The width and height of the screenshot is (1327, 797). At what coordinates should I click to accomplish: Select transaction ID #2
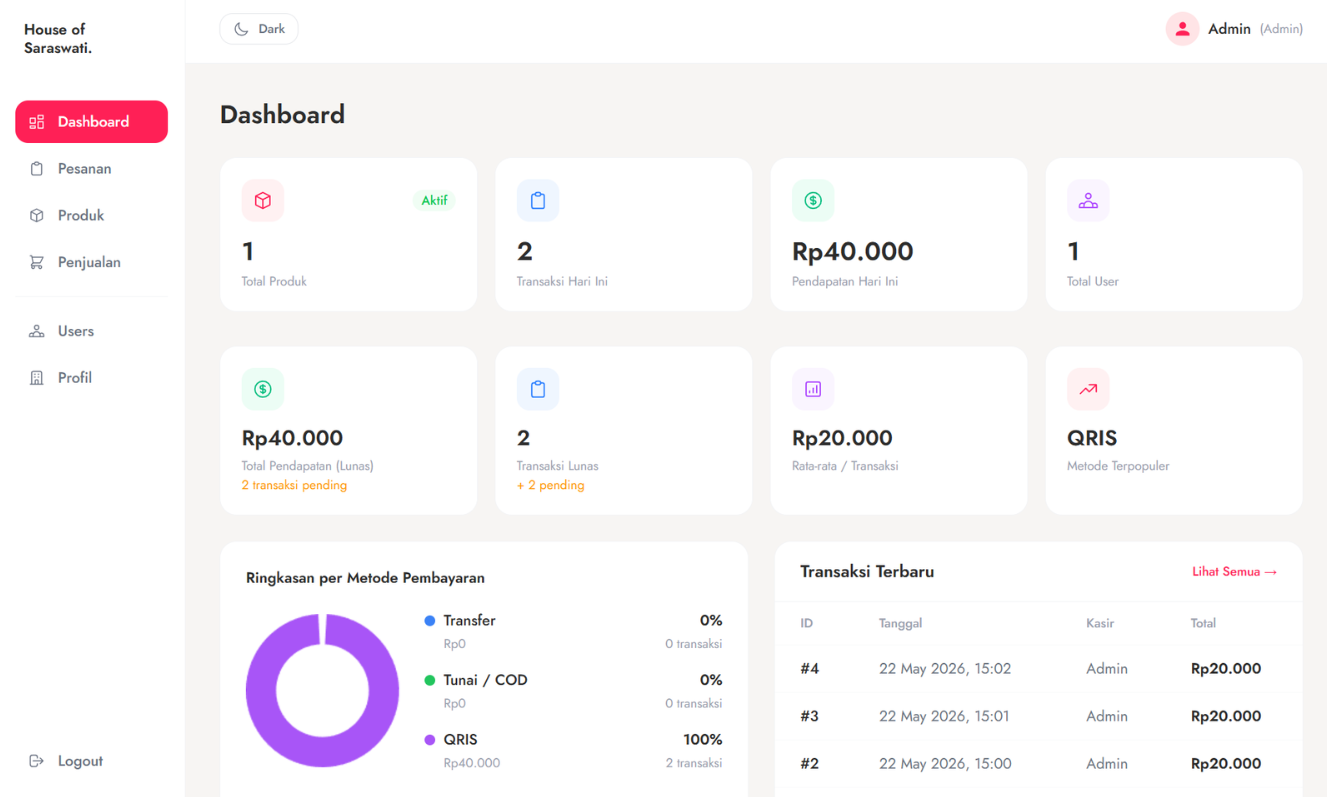pyautogui.click(x=810, y=764)
